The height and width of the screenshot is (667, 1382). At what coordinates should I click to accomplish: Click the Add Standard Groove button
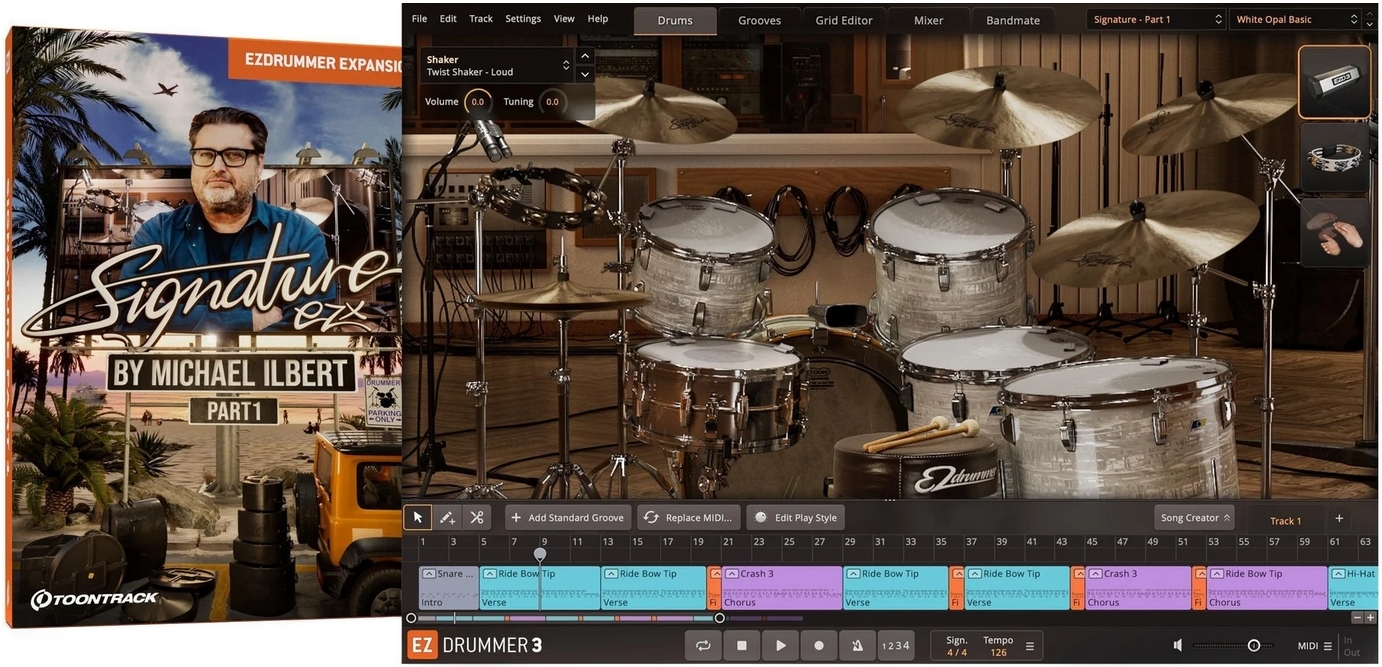567,517
